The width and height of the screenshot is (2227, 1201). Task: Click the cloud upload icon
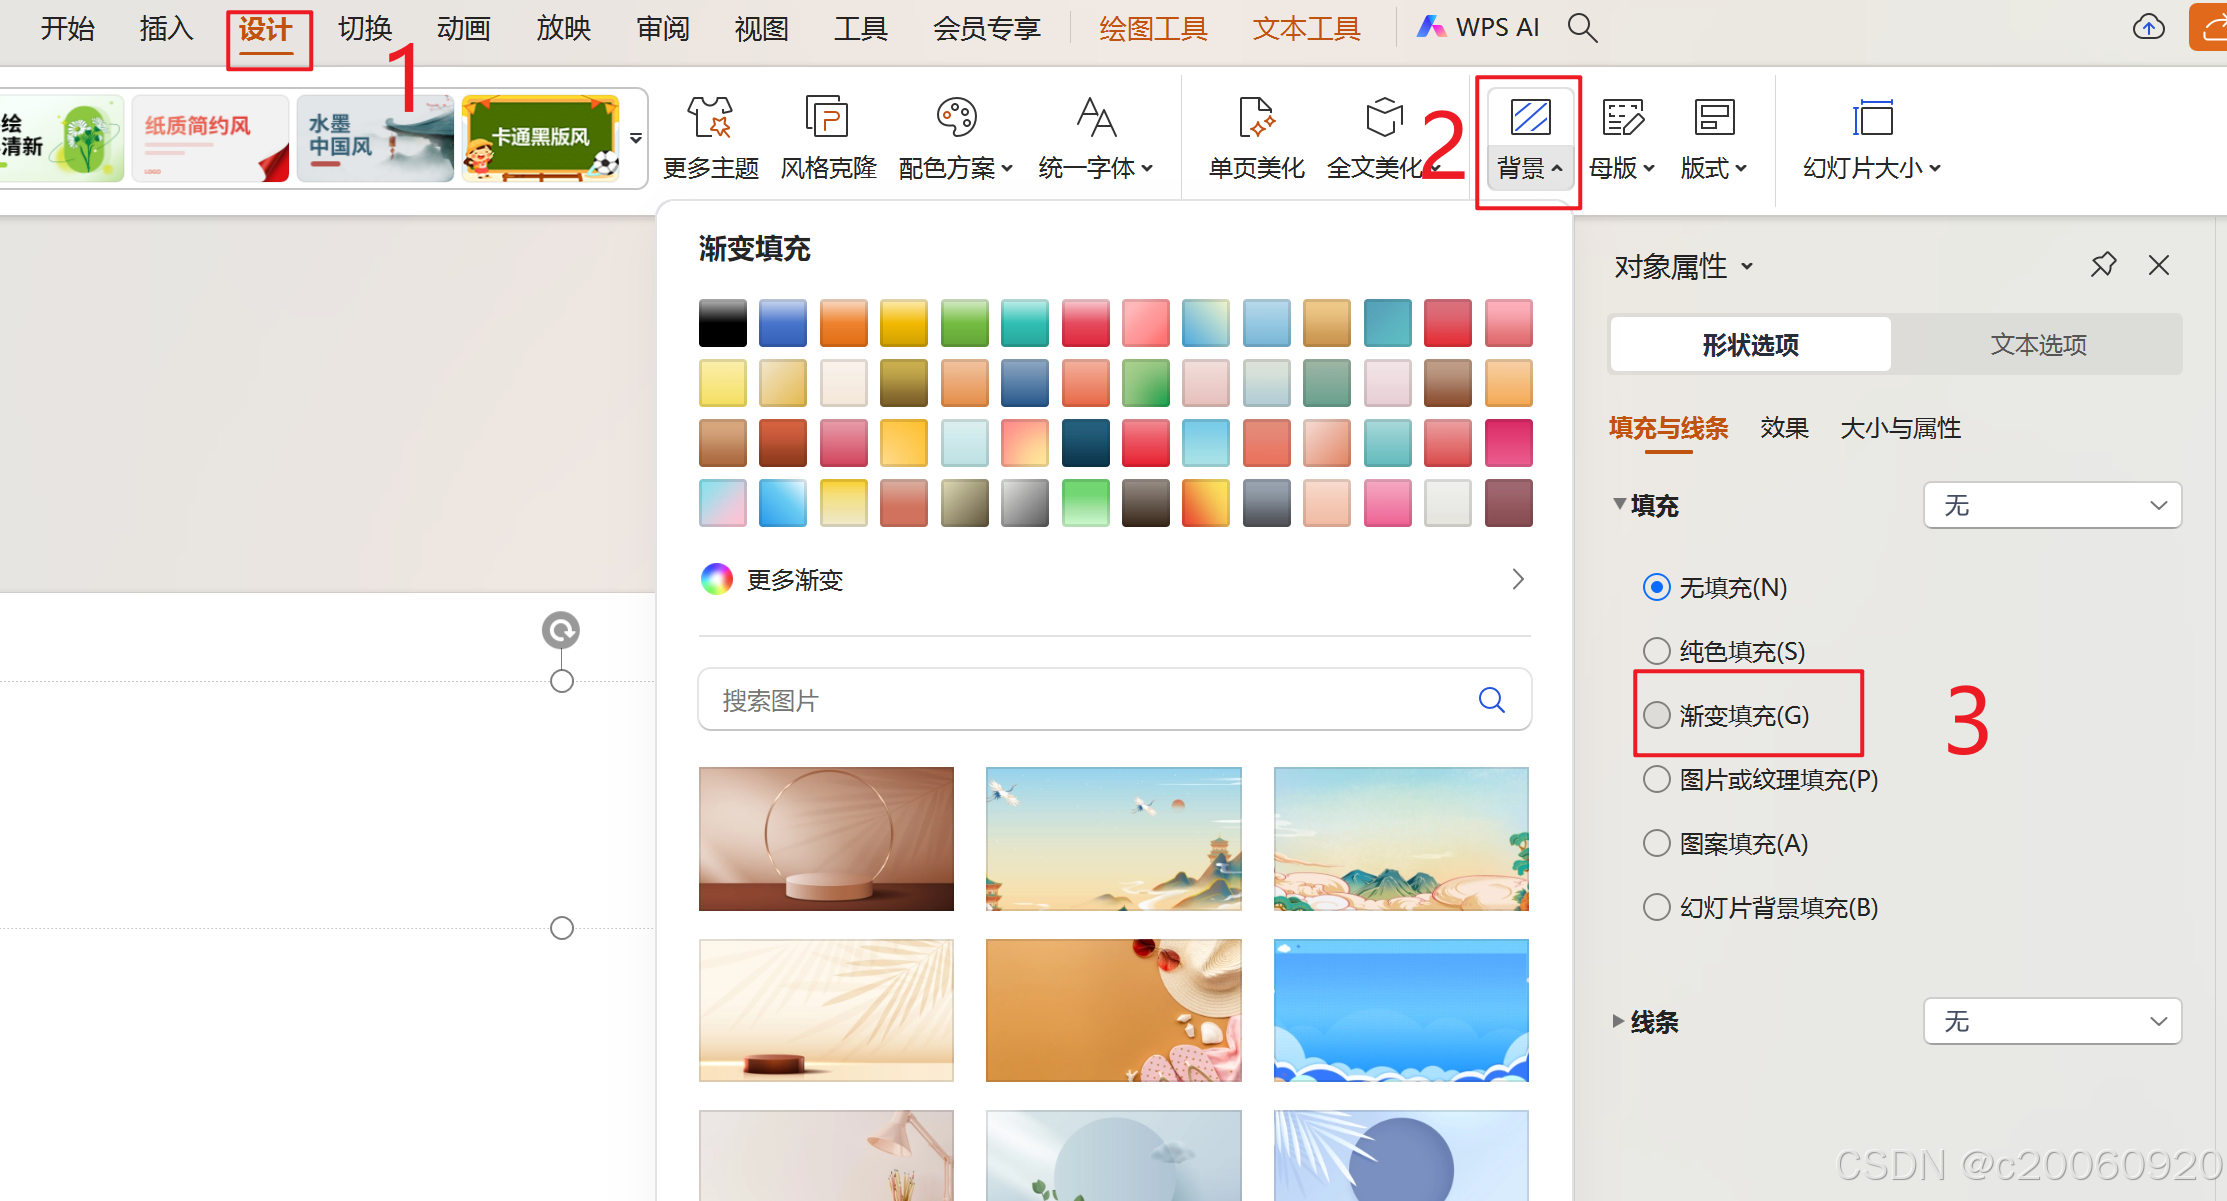(2147, 28)
